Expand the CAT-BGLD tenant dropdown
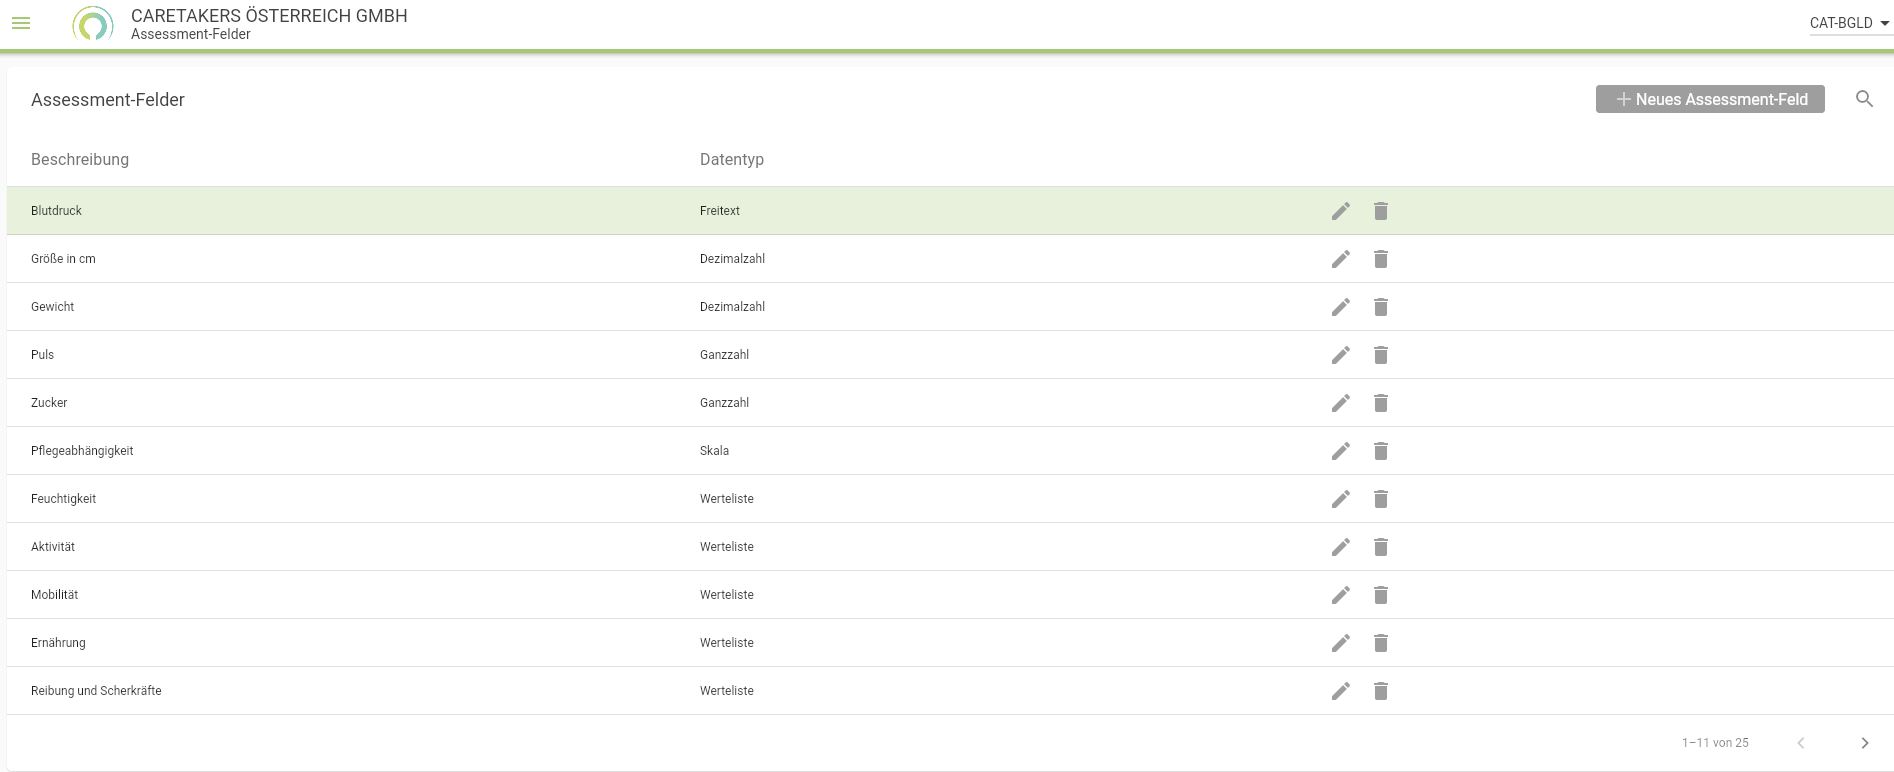The image size is (1894, 772). coord(1849,23)
